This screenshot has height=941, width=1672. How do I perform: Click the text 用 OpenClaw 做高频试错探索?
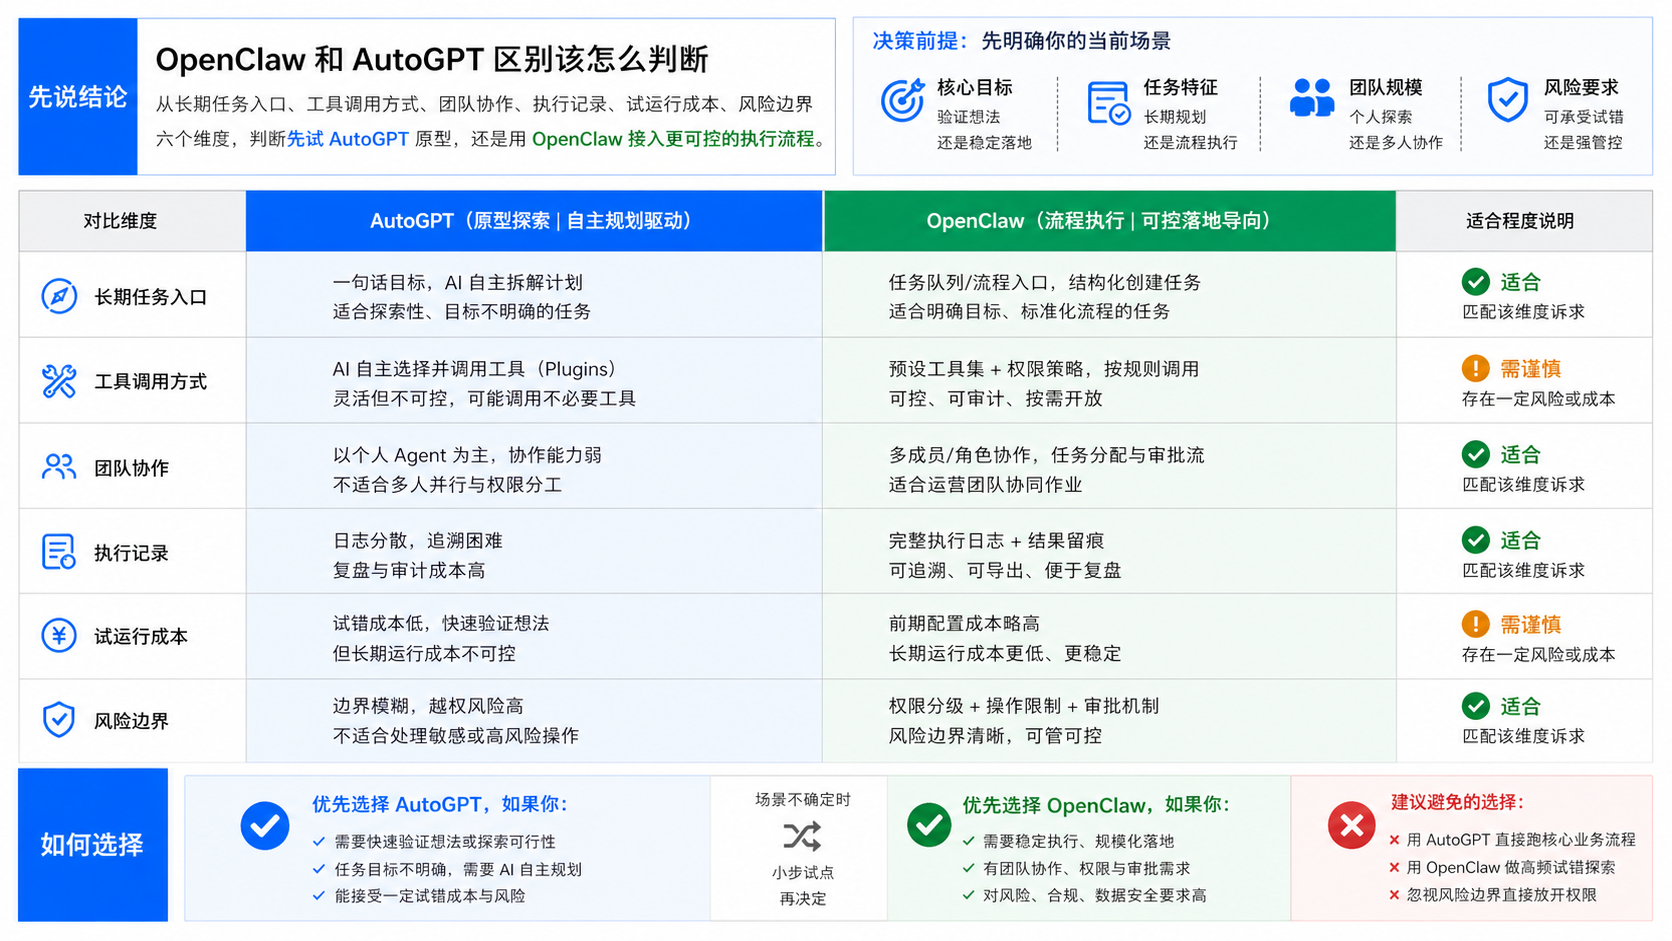pyautogui.click(x=1510, y=868)
